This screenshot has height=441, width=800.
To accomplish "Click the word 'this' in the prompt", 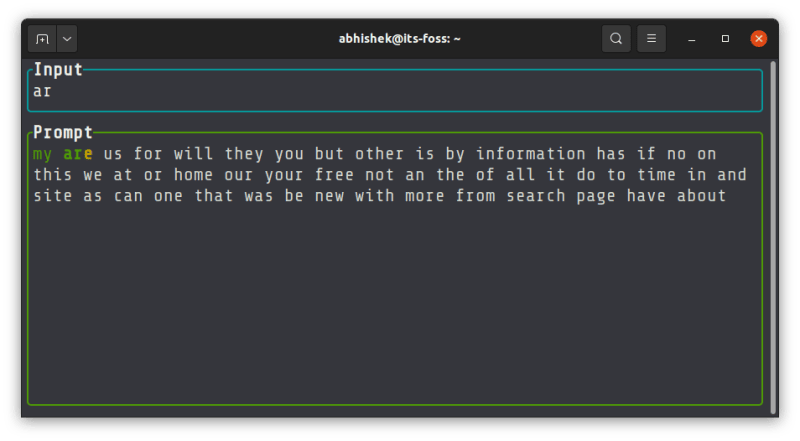I will point(53,175).
